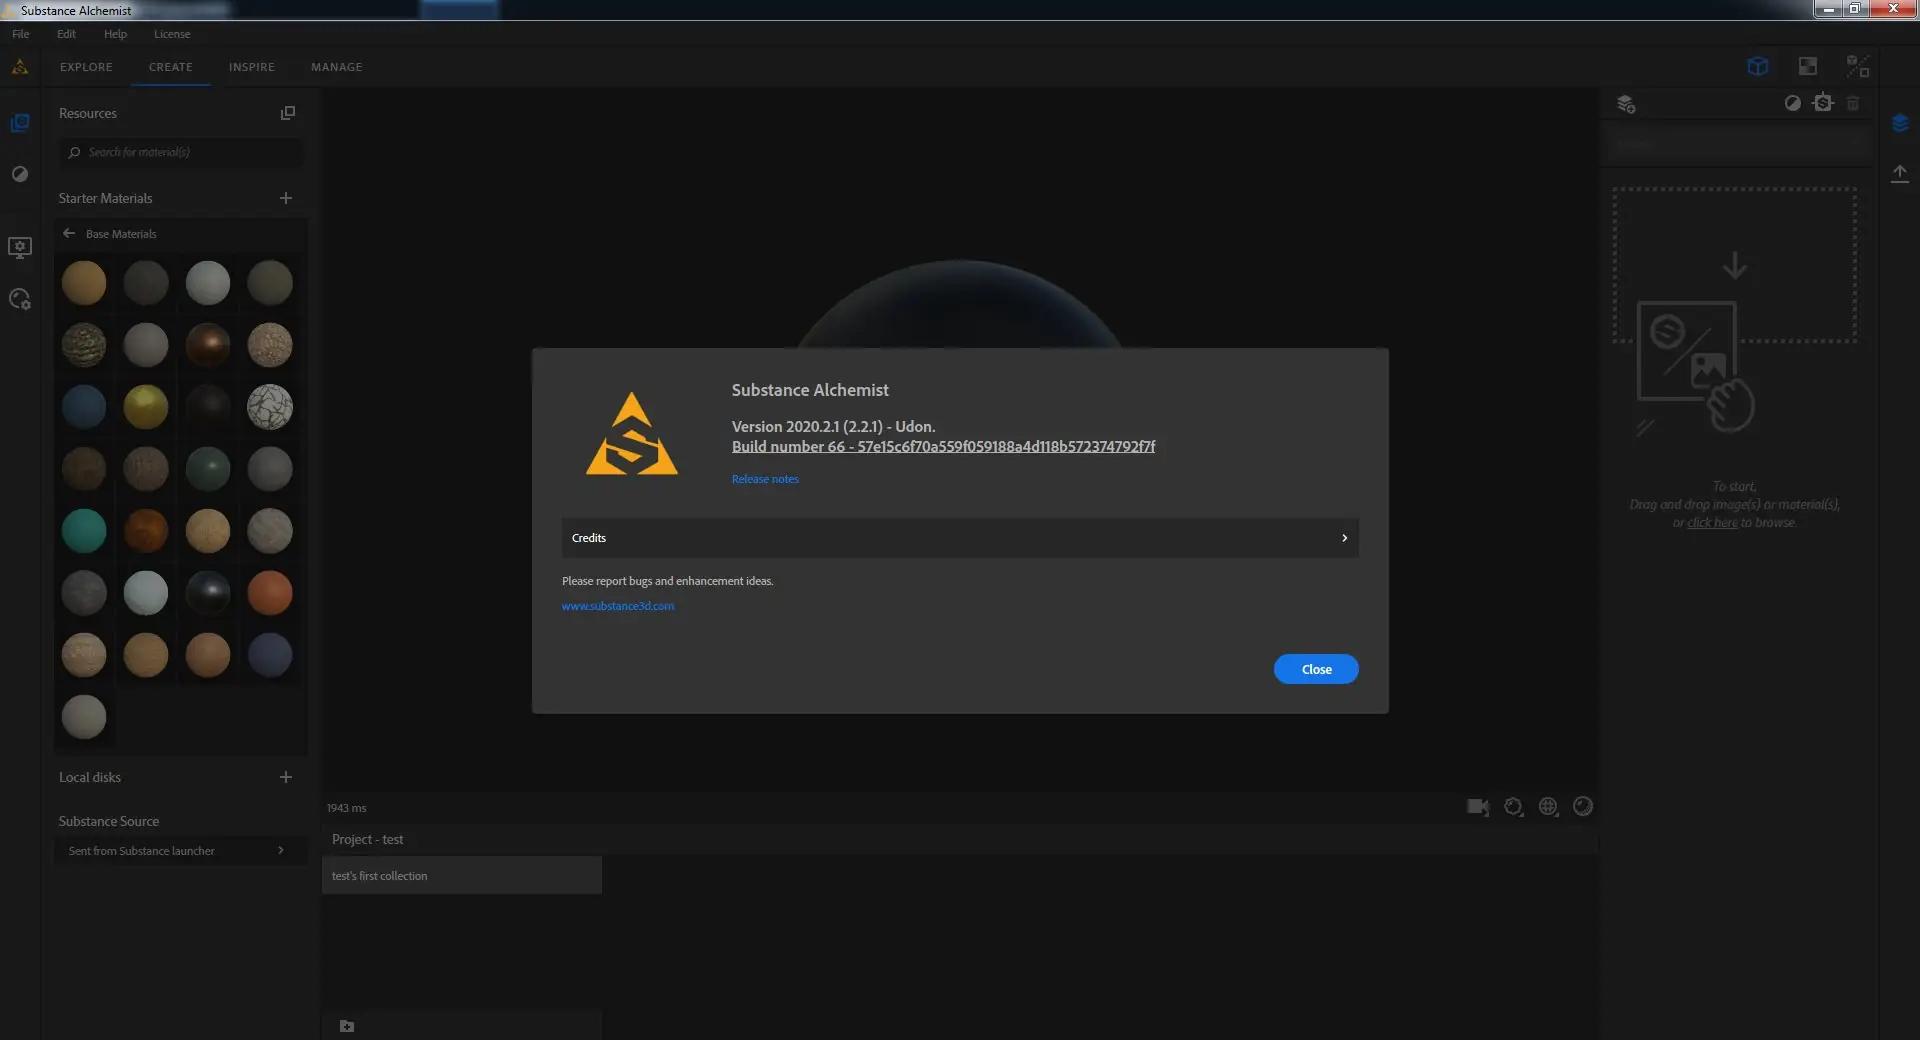Open the split 3D/2D view icon
1920x1040 pixels.
point(1857,66)
